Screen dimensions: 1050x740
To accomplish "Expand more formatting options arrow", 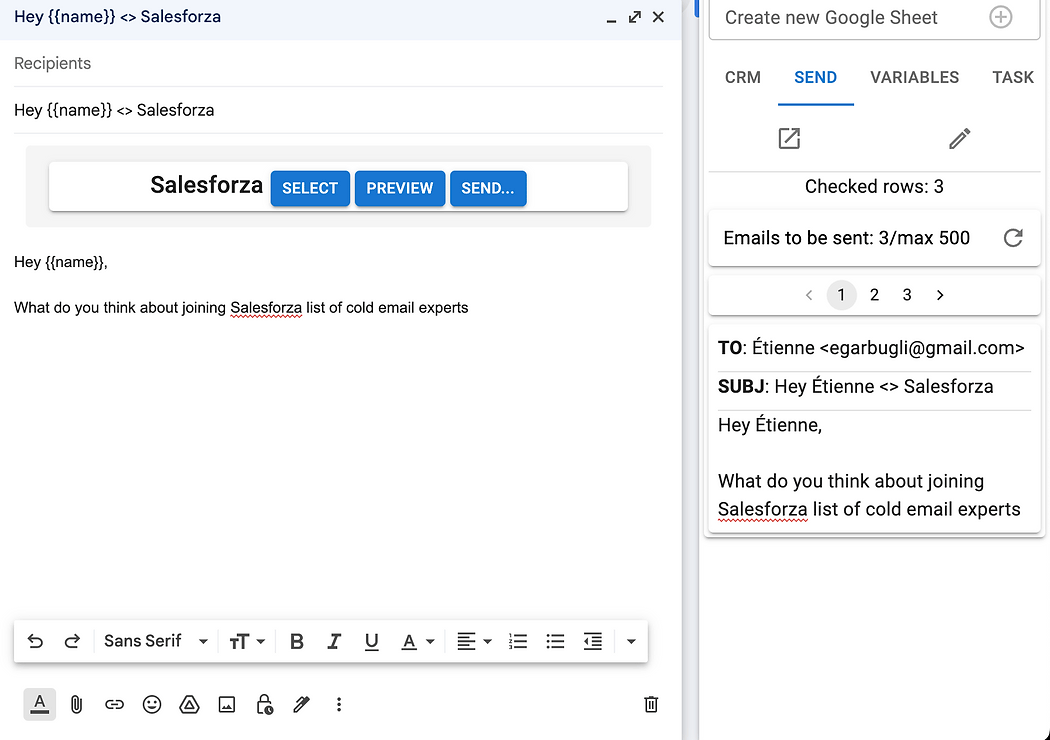I will [631, 642].
